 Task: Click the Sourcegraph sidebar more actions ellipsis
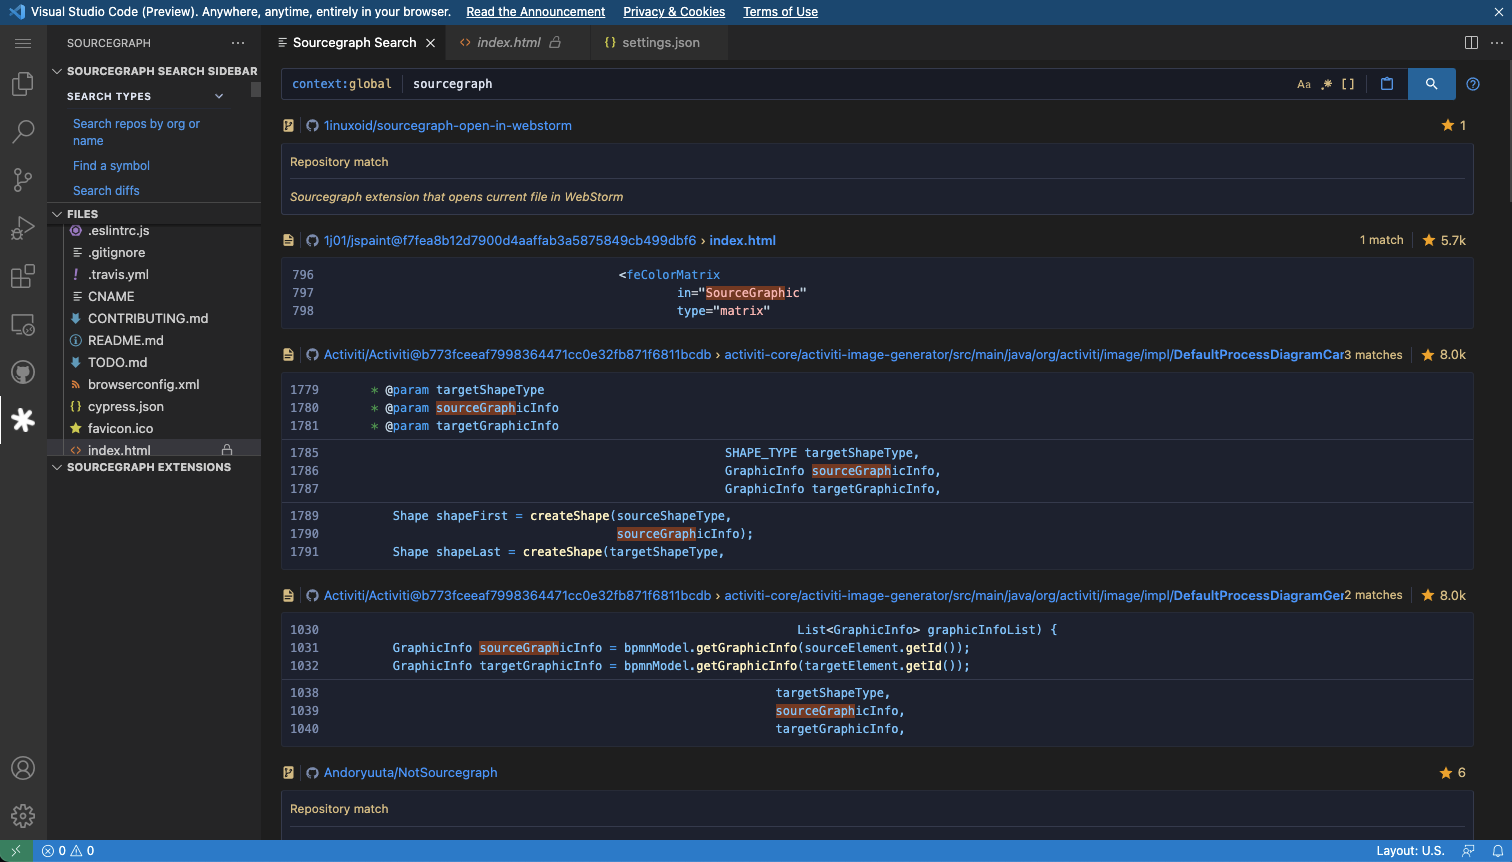pyautogui.click(x=237, y=43)
